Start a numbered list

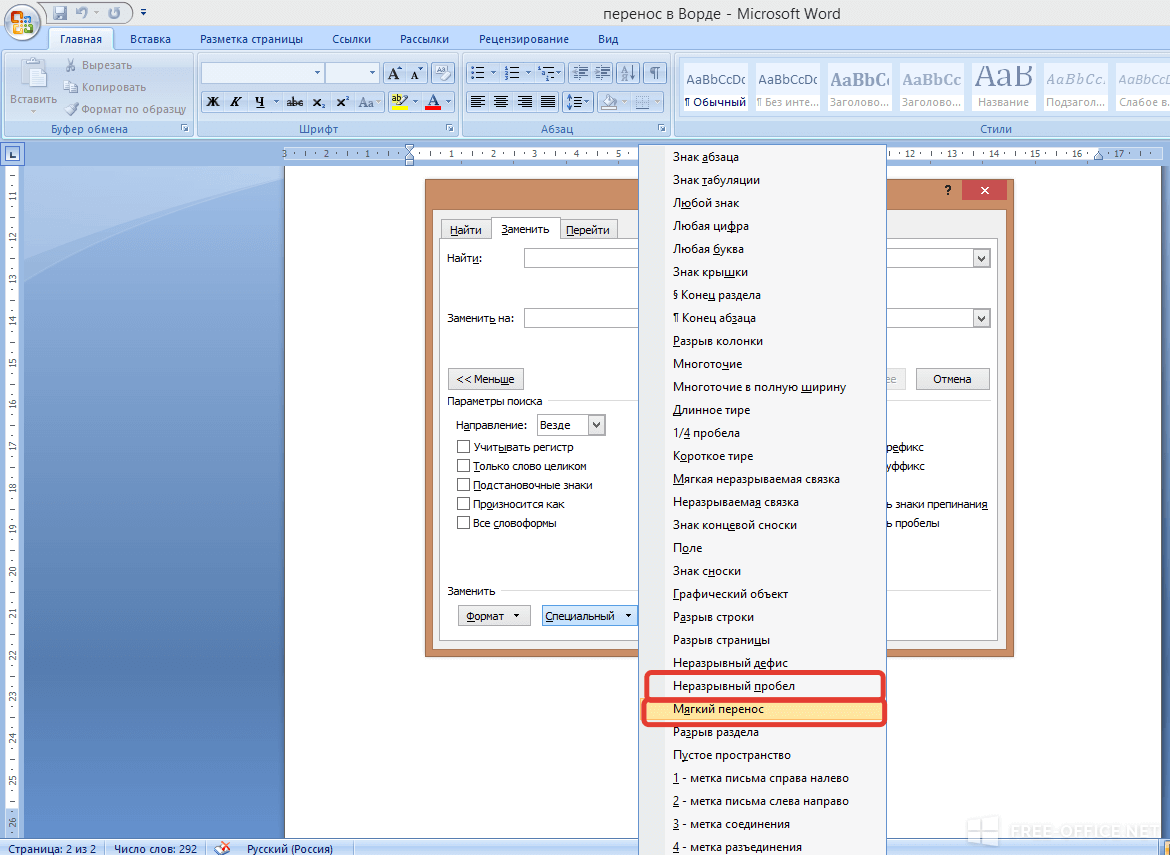coord(512,73)
